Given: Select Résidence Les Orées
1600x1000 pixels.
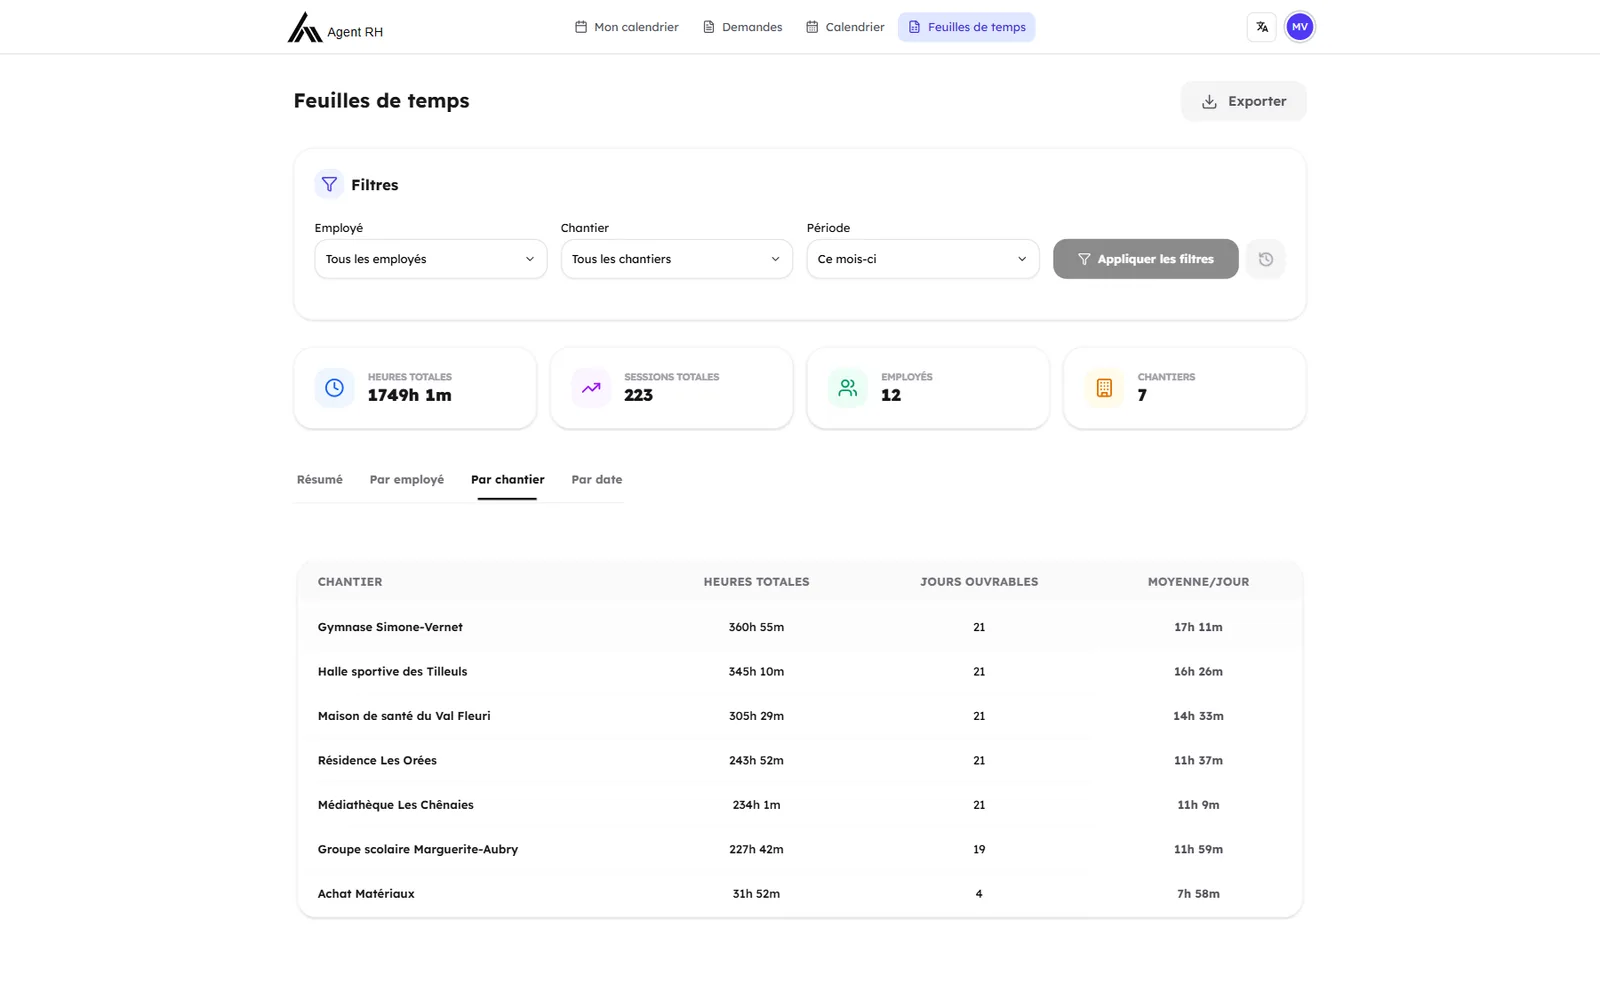Looking at the screenshot, I should click(377, 760).
